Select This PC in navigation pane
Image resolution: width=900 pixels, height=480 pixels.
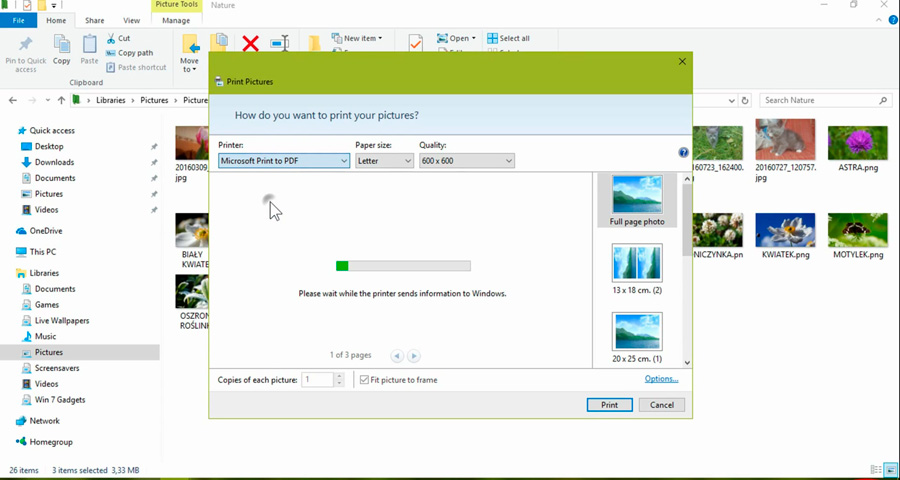pos(42,252)
